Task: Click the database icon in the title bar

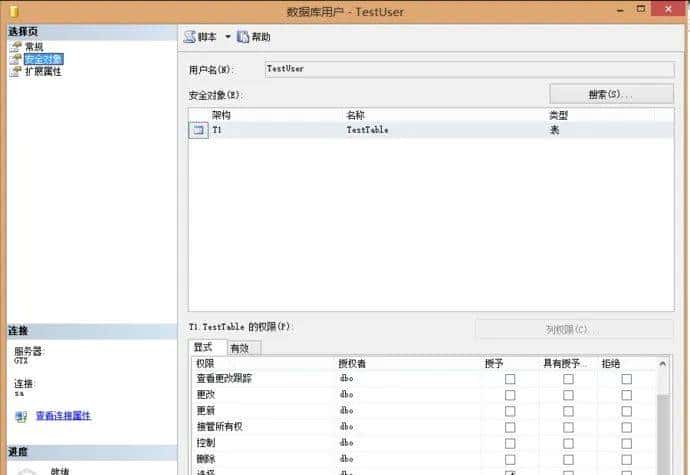Action: click(x=14, y=11)
